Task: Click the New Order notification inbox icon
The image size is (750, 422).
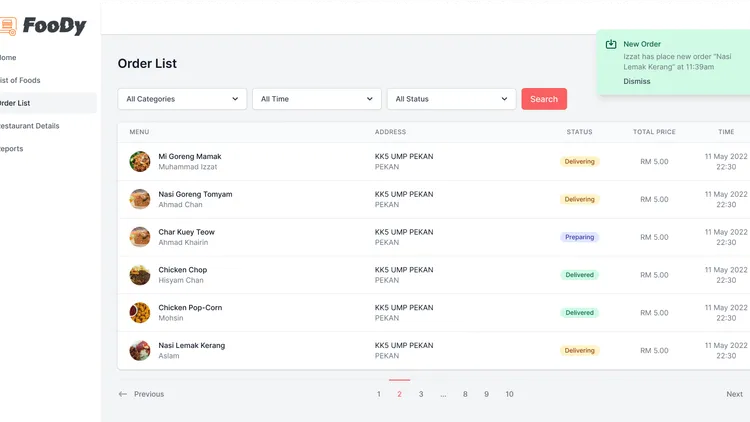Action: (x=611, y=44)
